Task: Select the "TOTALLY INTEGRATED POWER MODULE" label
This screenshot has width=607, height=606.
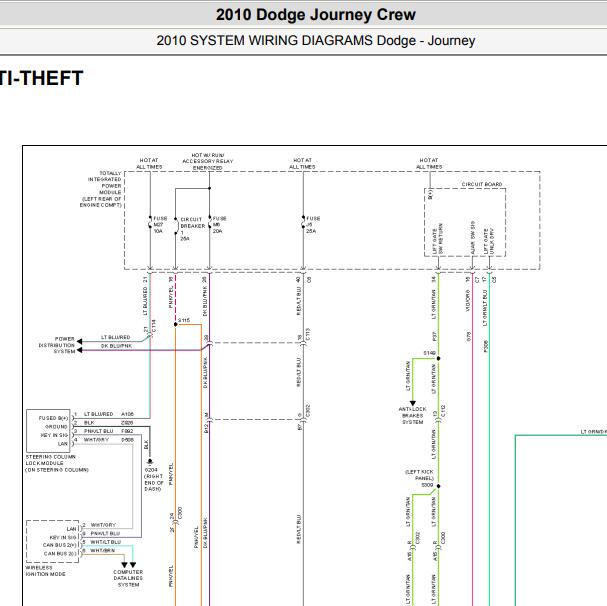Action: point(101,189)
